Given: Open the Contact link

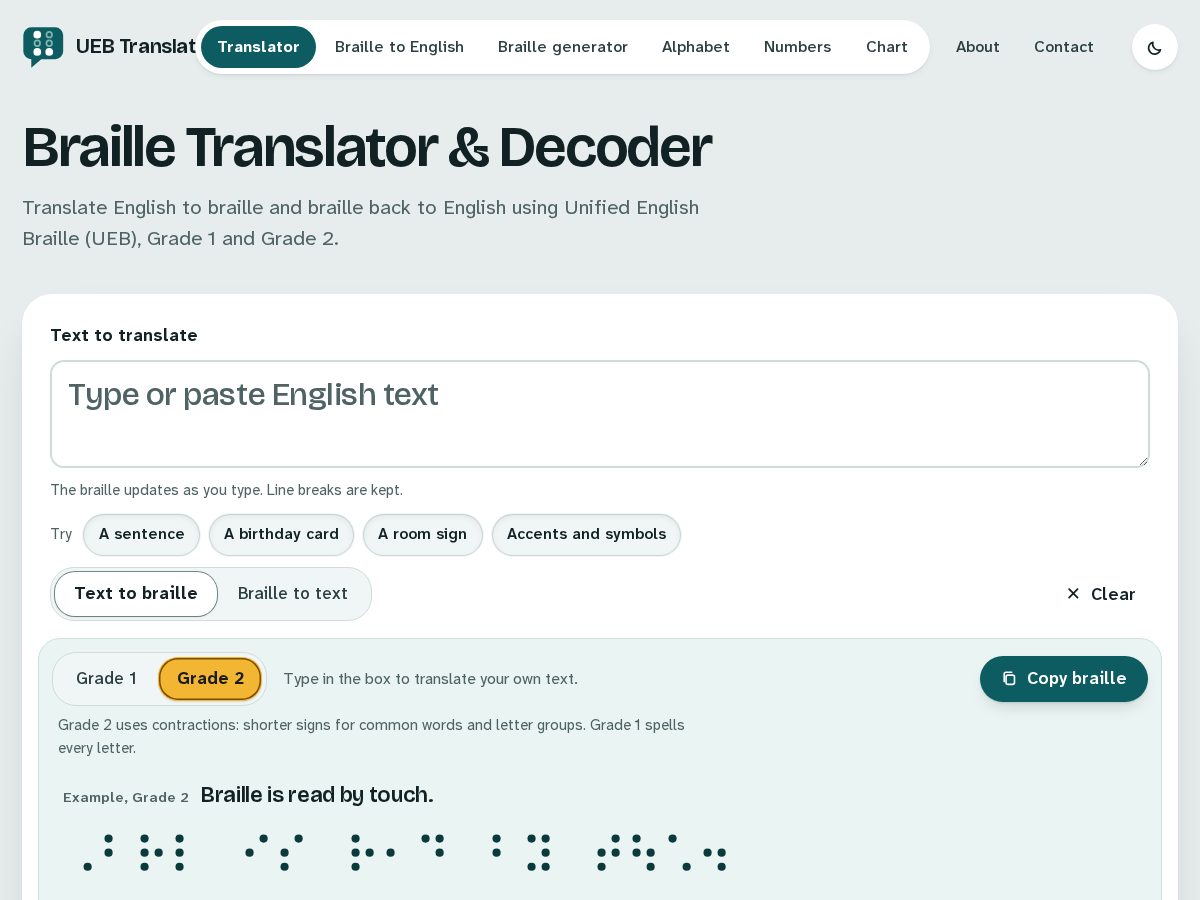Looking at the screenshot, I should (x=1064, y=47).
